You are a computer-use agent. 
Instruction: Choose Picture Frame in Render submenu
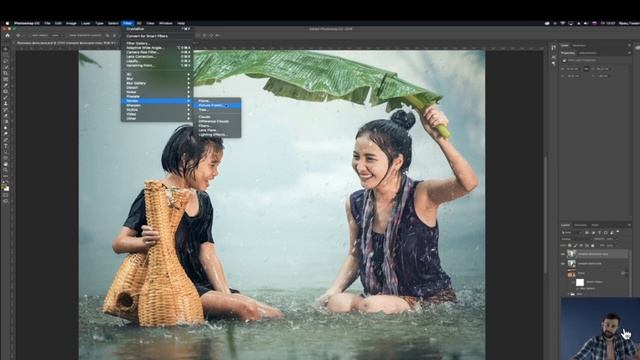click(217, 105)
